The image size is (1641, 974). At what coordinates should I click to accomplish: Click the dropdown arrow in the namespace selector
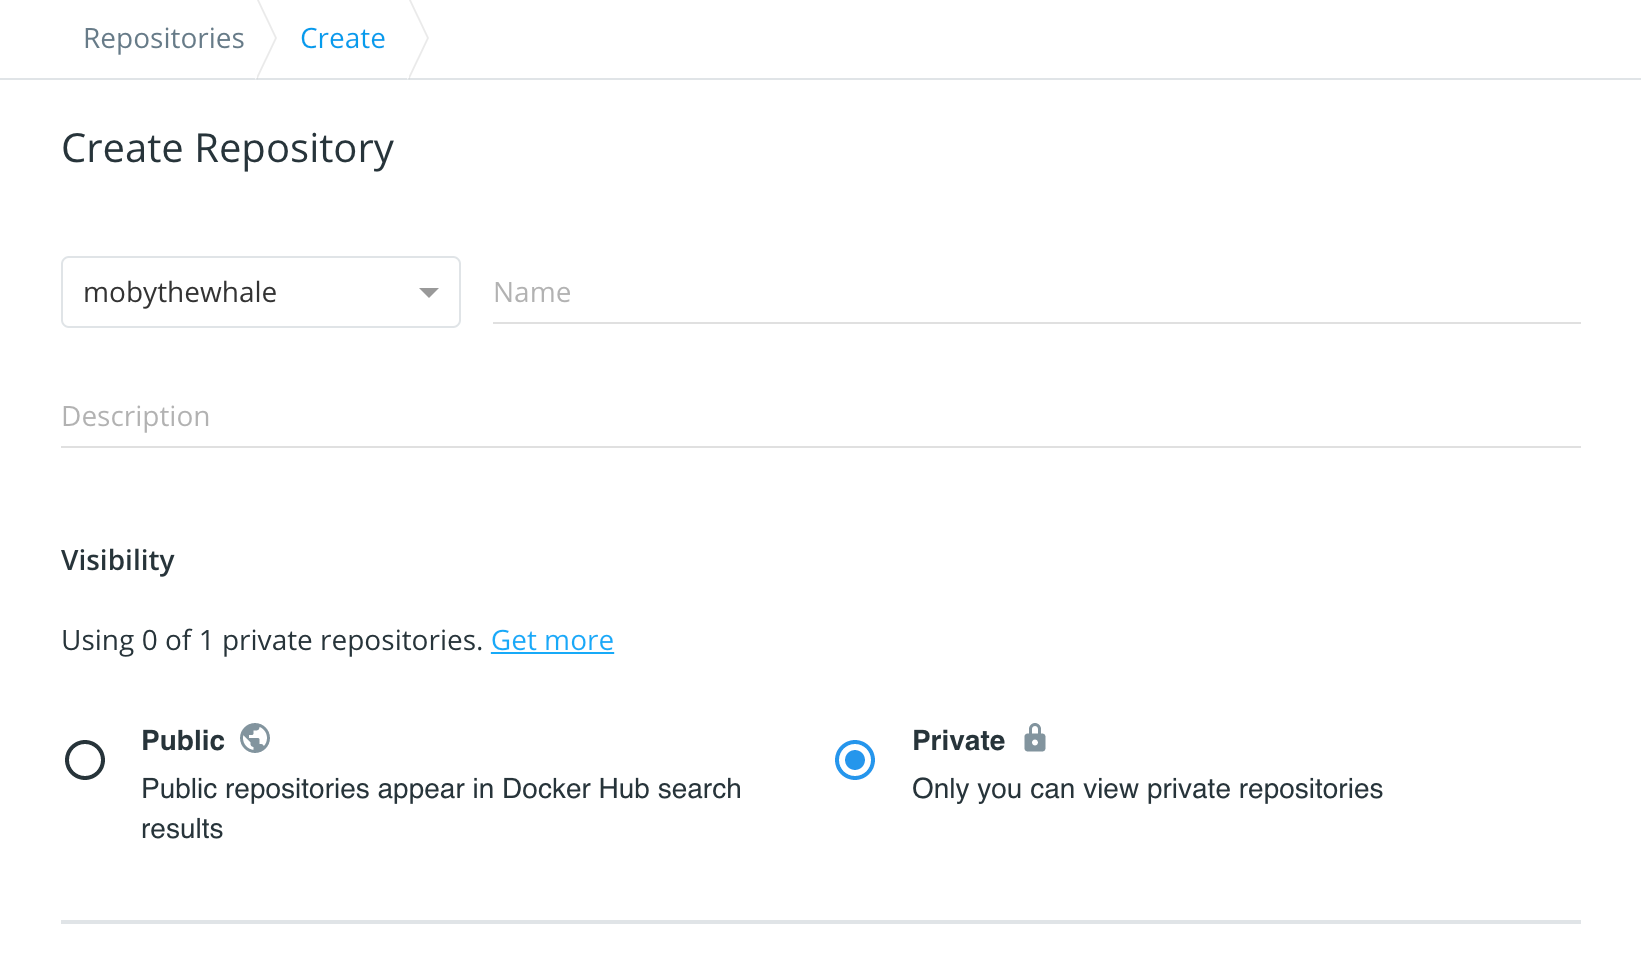(429, 292)
